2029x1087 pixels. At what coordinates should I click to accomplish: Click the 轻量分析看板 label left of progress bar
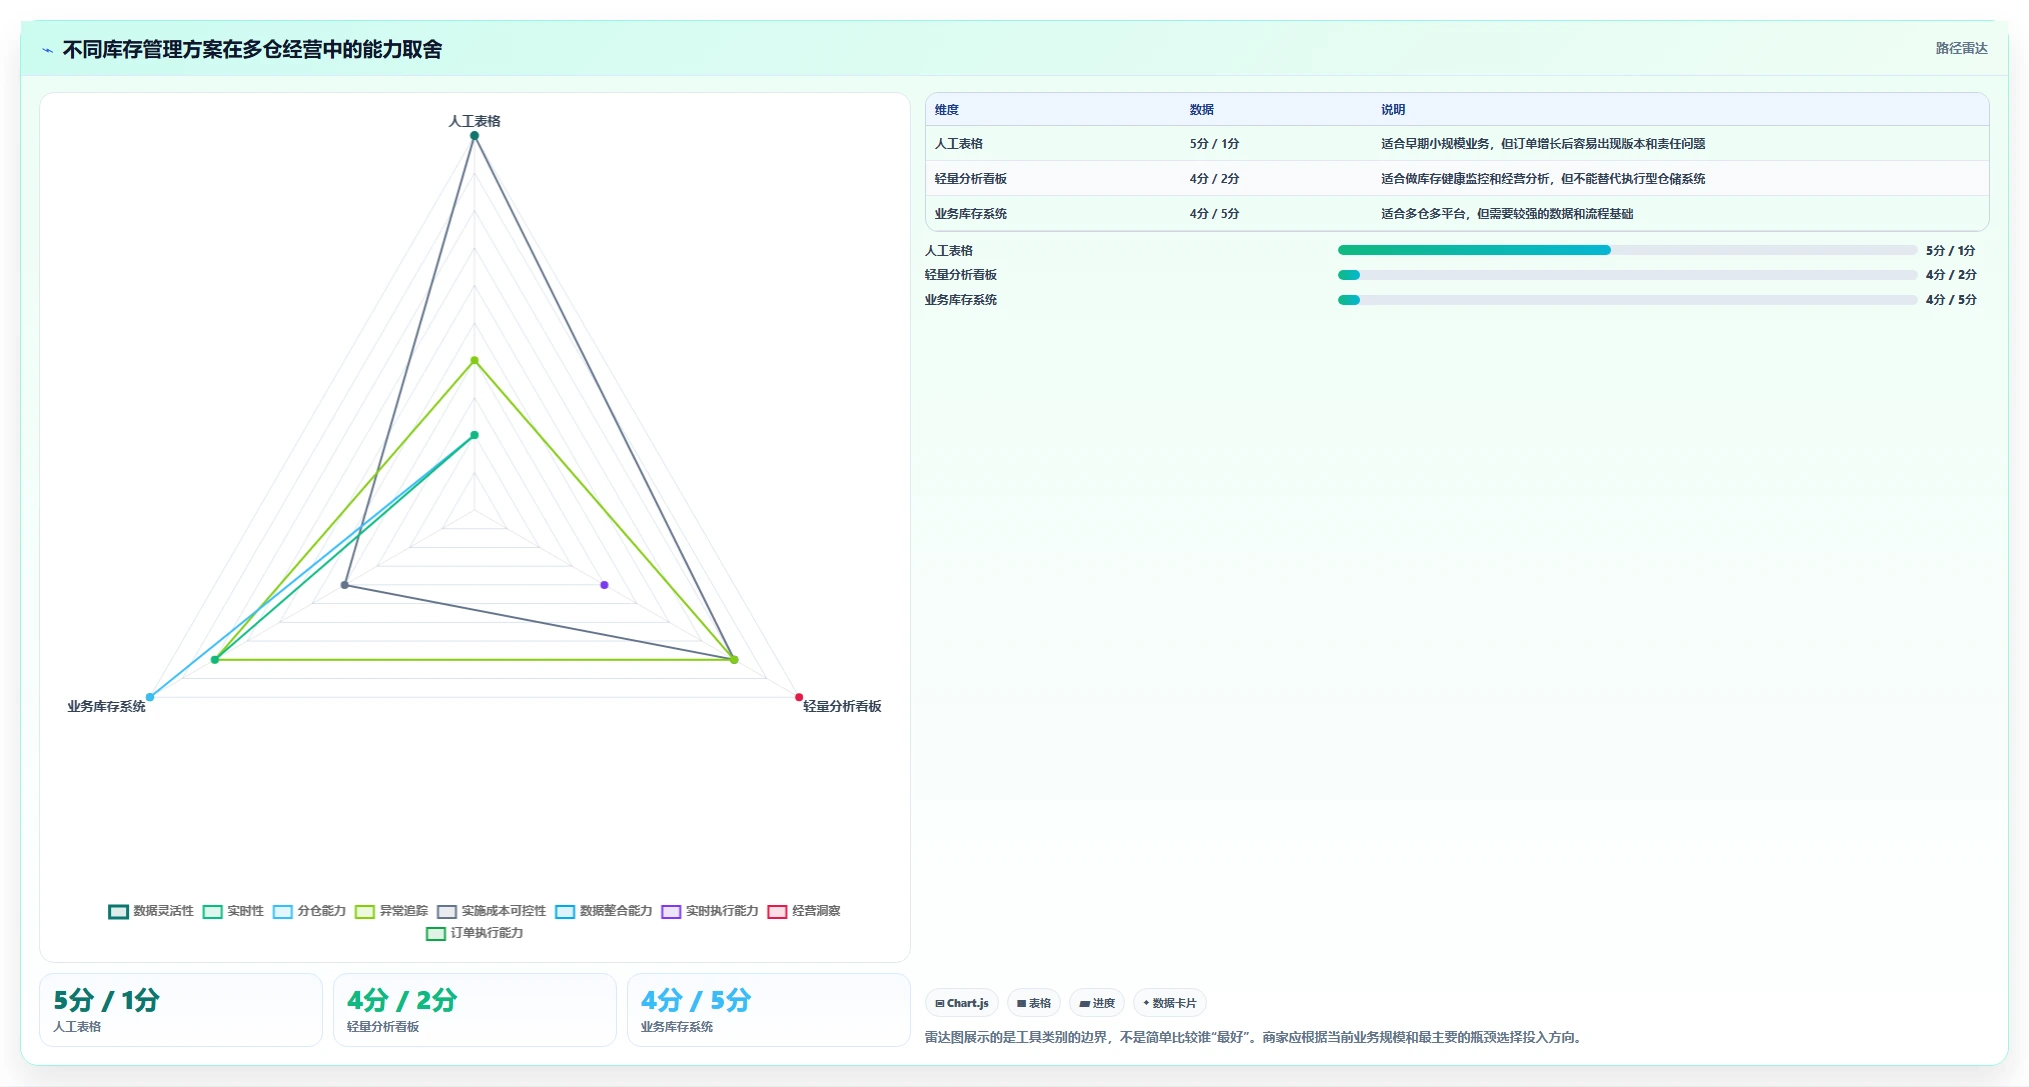961,275
